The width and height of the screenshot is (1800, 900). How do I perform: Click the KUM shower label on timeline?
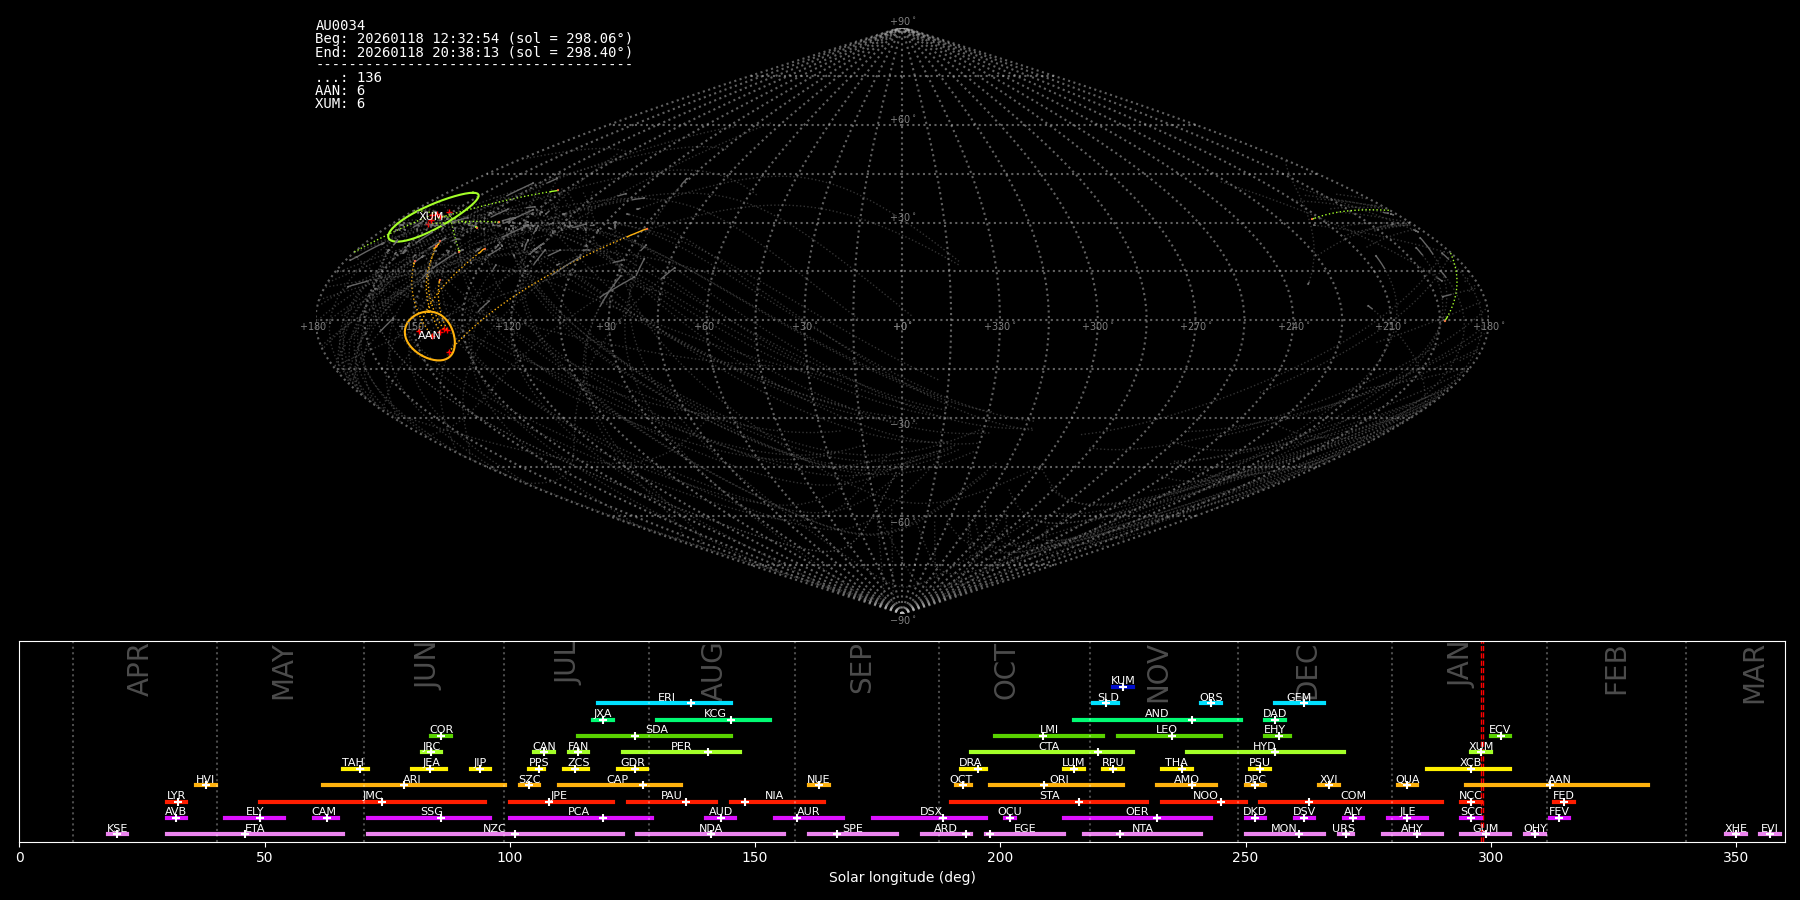click(x=1123, y=681)
